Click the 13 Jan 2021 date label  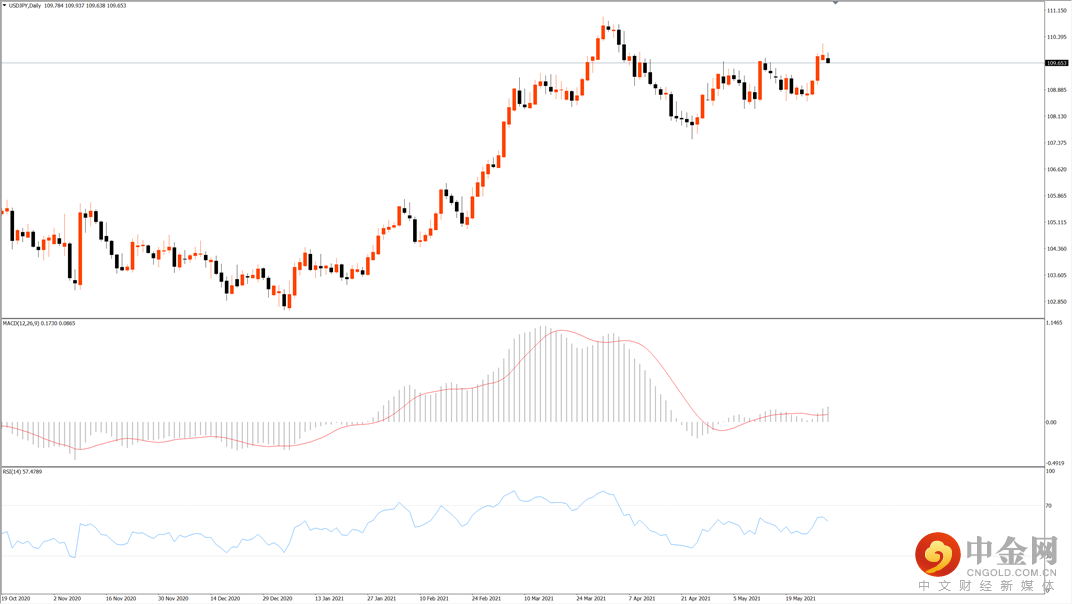pyautogui.click(x=330, y=599)
